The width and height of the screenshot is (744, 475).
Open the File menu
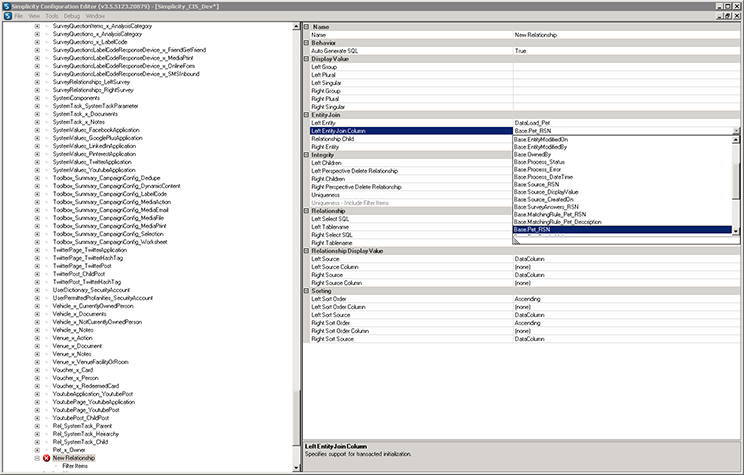click(x=19, y=16)
